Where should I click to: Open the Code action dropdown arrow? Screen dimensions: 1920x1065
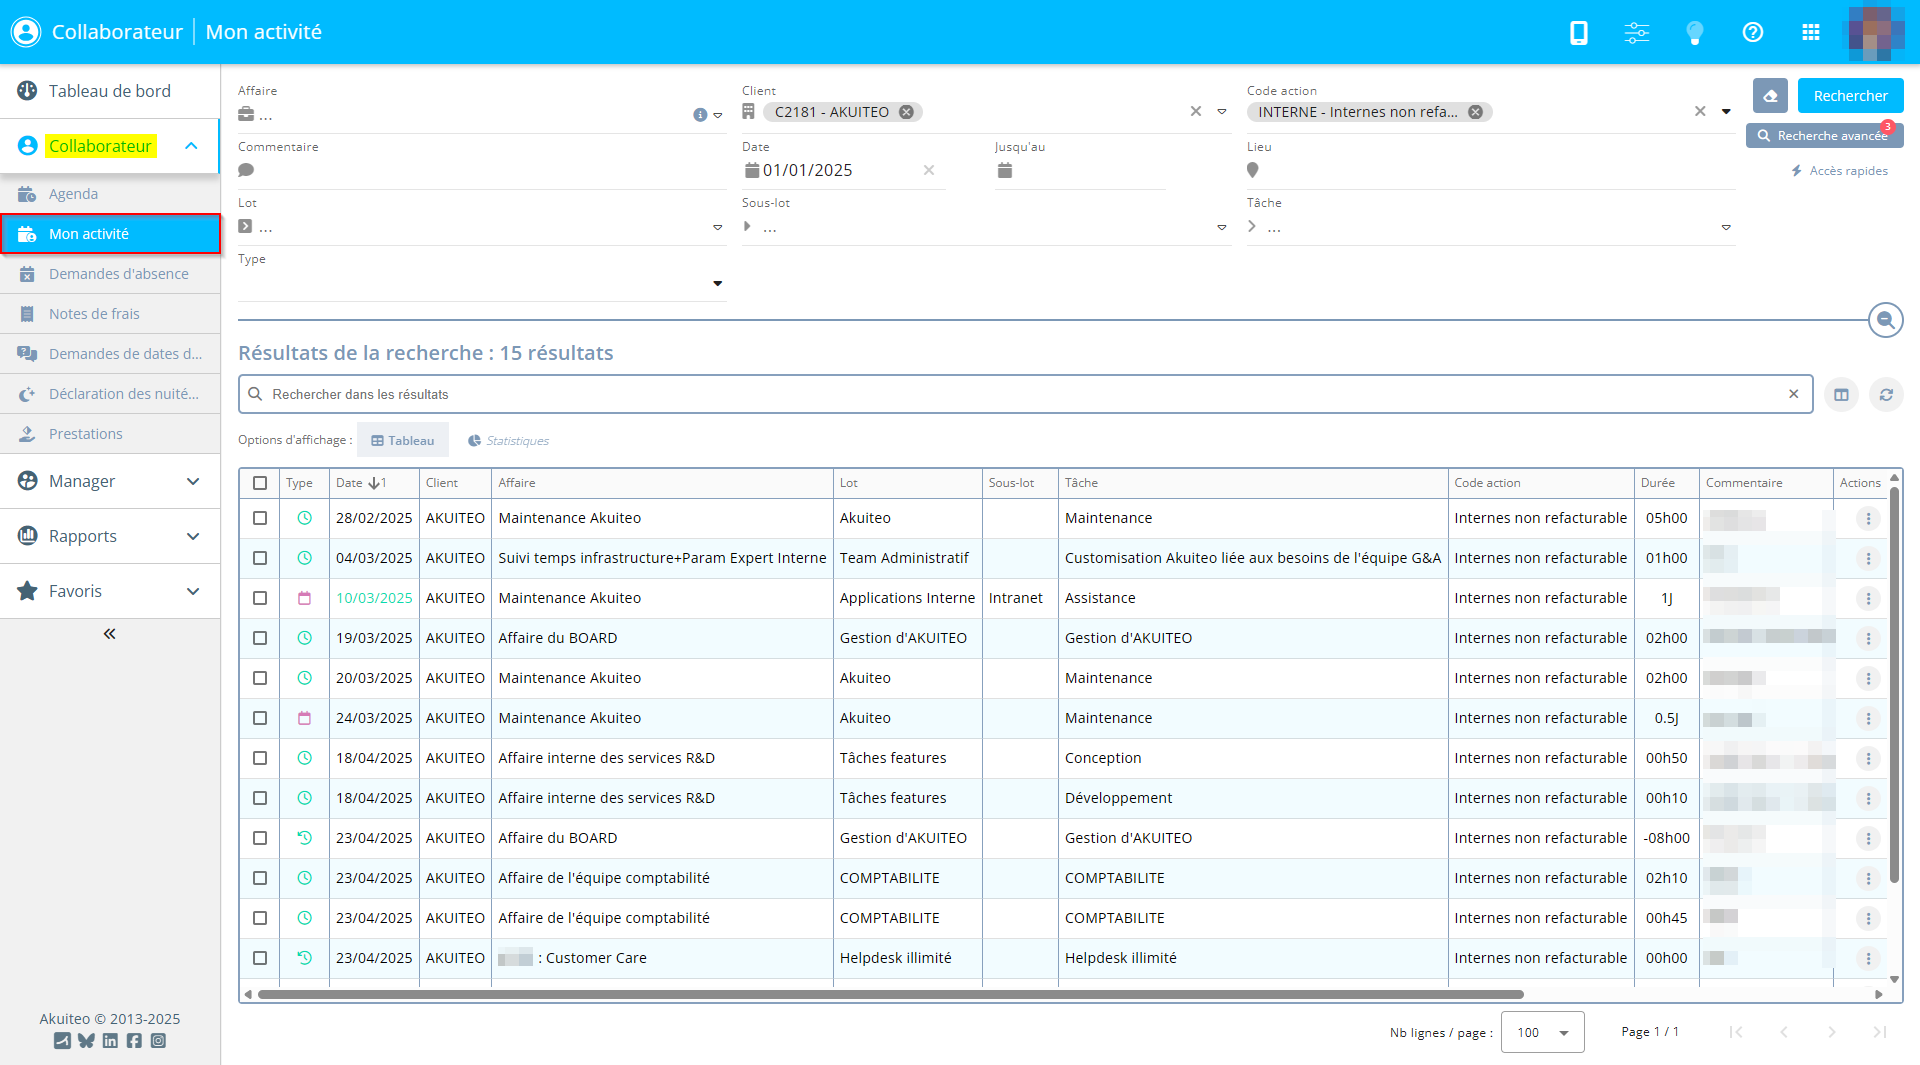click(x=1726, y=112)
